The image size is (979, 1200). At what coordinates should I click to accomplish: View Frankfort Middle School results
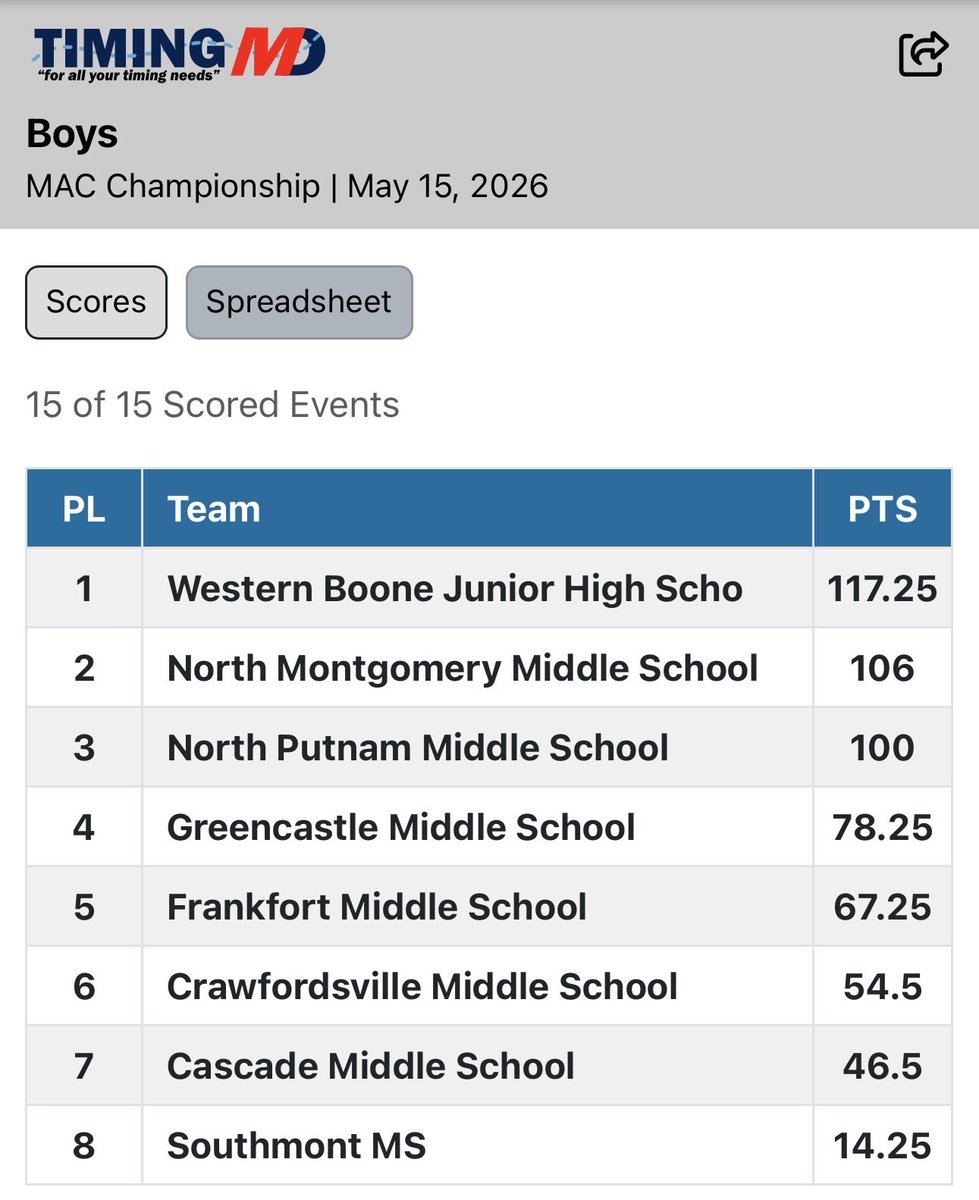489,906
